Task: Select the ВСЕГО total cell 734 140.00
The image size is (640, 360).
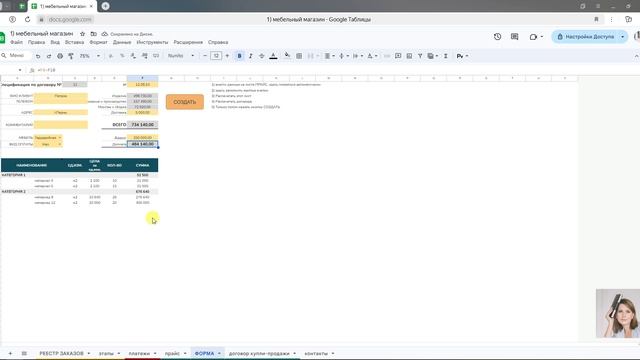Action: (142, 124)
